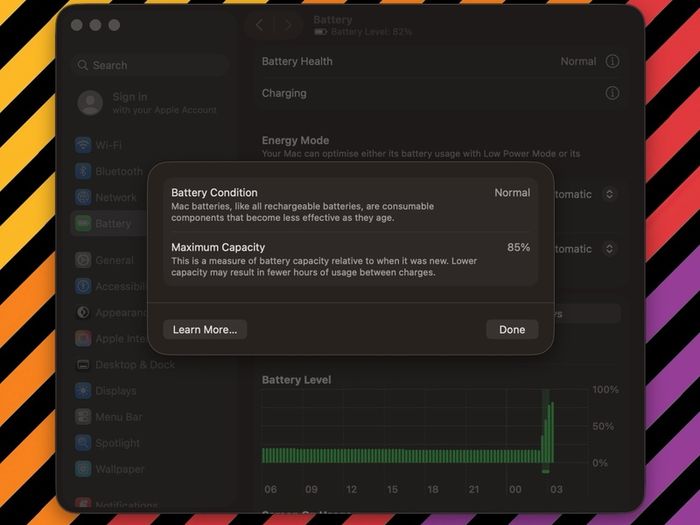The width and height of the screenshot is (700, 525).
Task: Select Wallpaper label in sidebar
Action: 120,469
